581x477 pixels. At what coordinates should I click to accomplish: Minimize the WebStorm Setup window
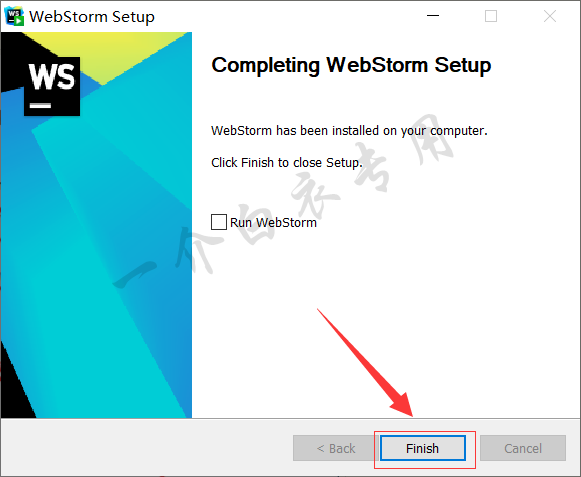tap(433, 16)
